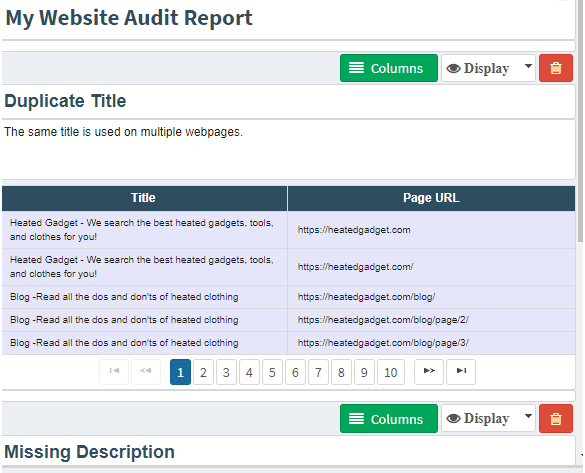Click the eye icon in Duplicate Title's Display button
The image size is (585, 473).
pos(453,69)
